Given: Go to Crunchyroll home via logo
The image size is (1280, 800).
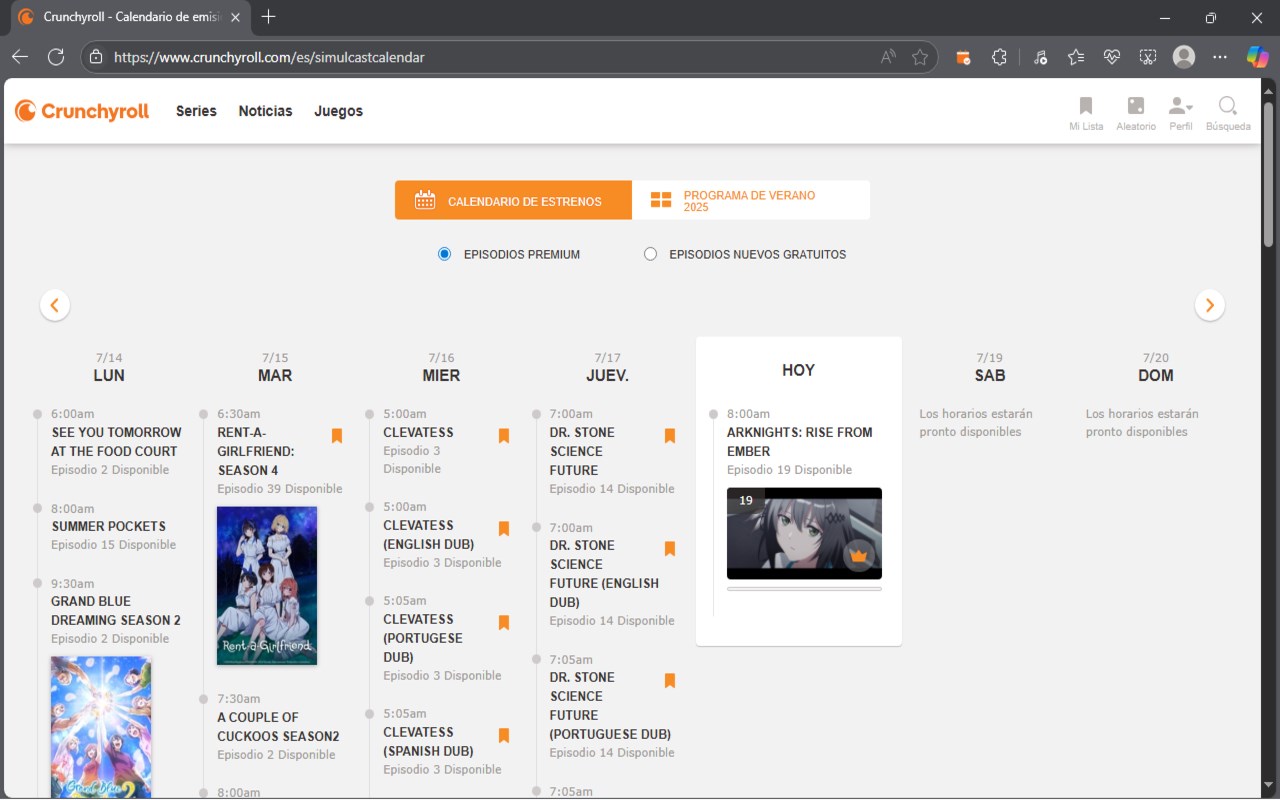Looking at the screenshot, I should click(82, 111).
